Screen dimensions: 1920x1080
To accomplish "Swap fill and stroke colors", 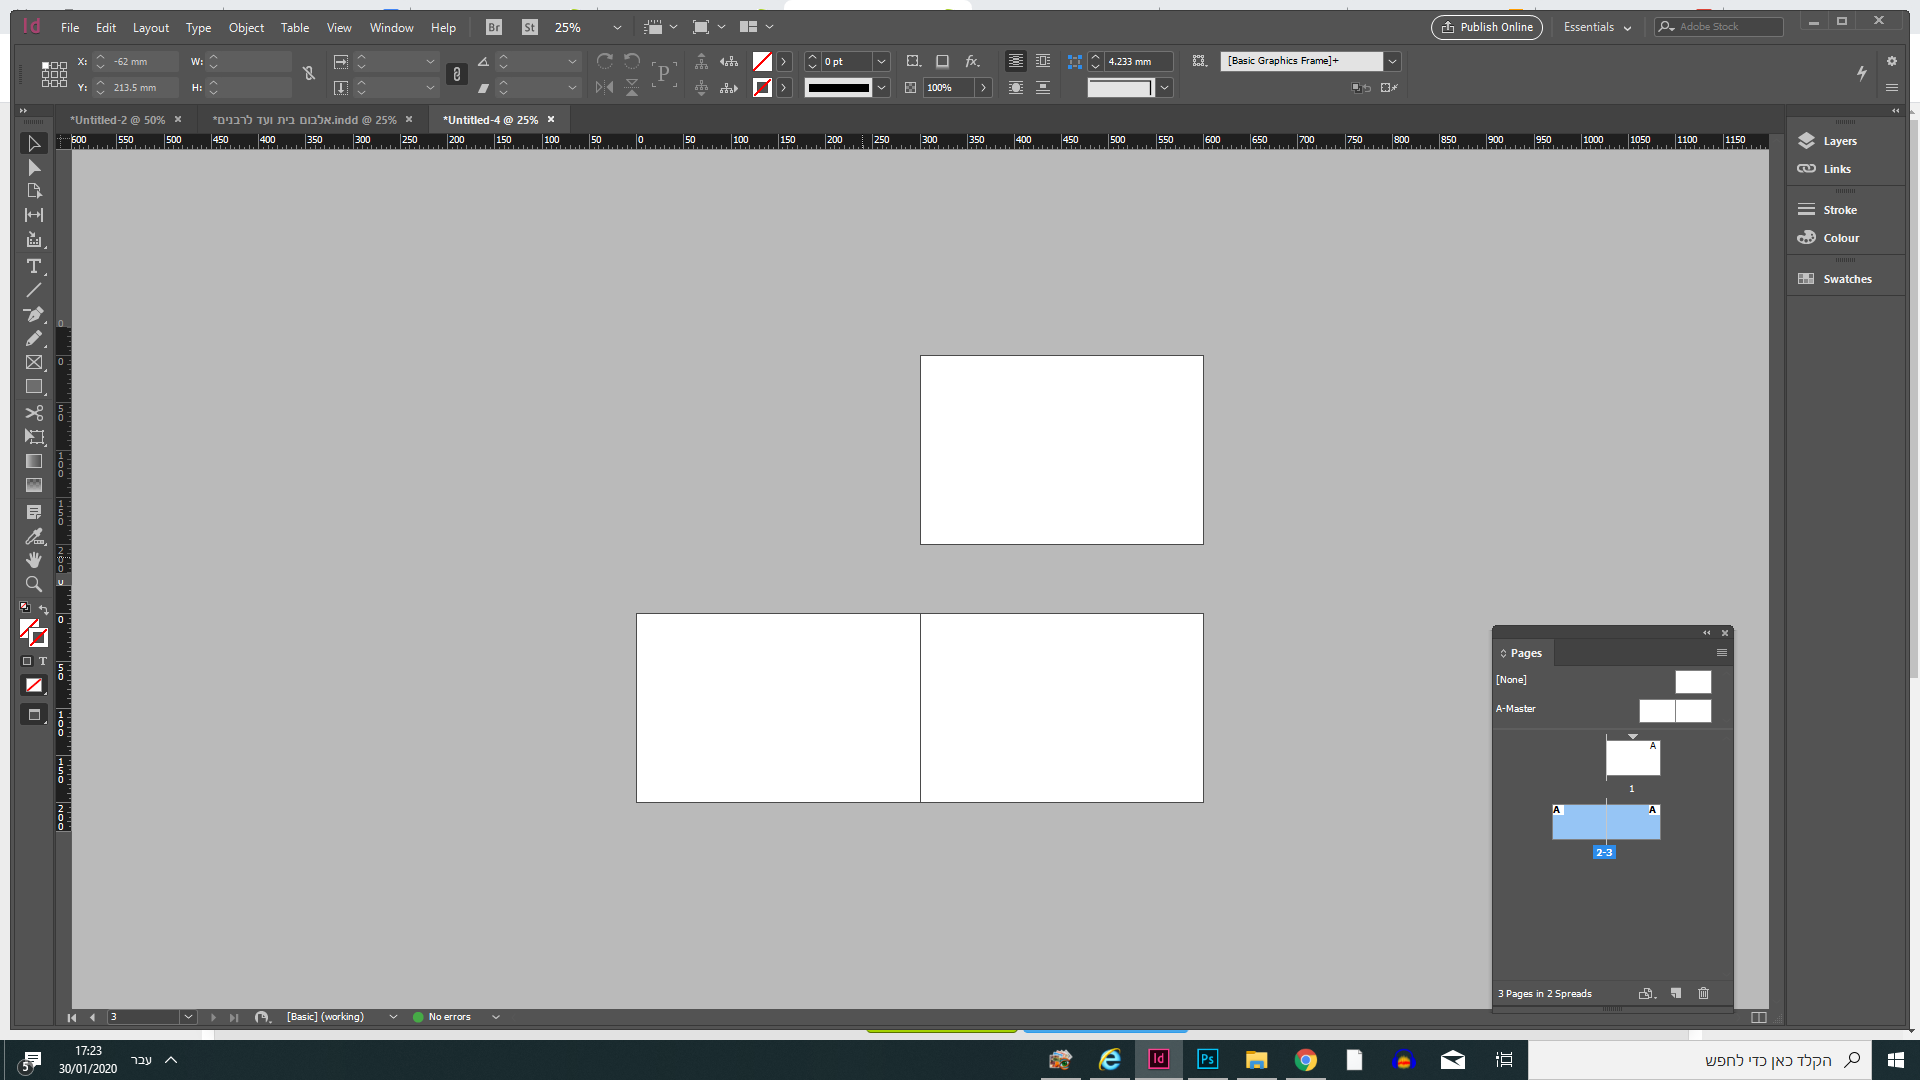I will [44, 609].
